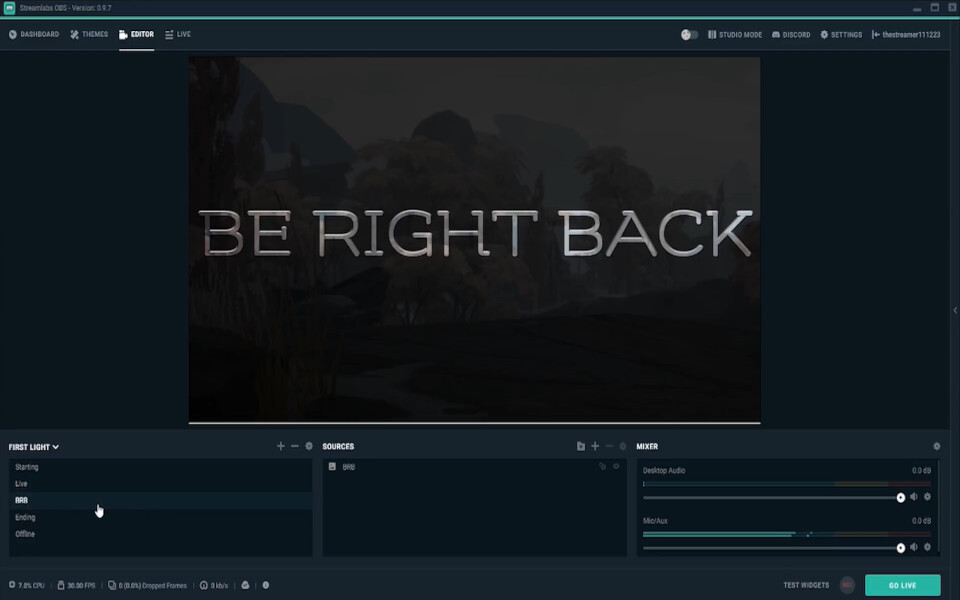The image size is (960, 600).
Task: Click the info icon in status bar
Action: [266, 585]
